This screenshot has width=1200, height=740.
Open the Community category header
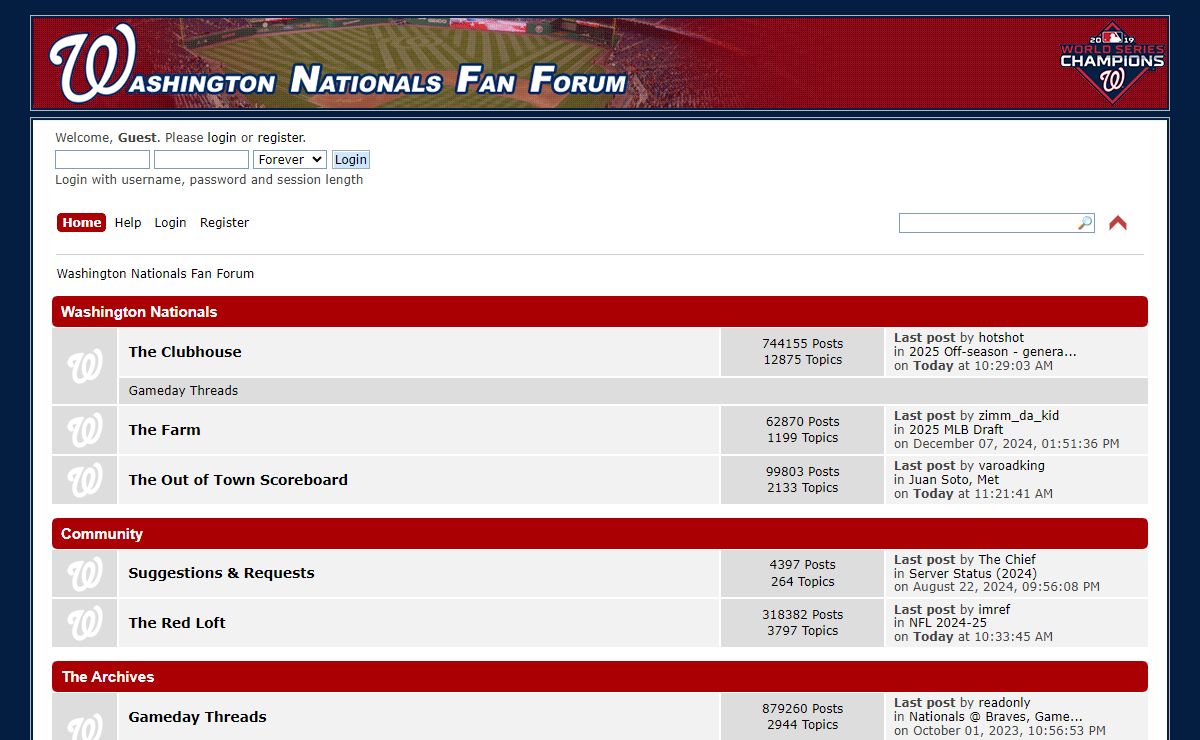(x=102, y=534)
